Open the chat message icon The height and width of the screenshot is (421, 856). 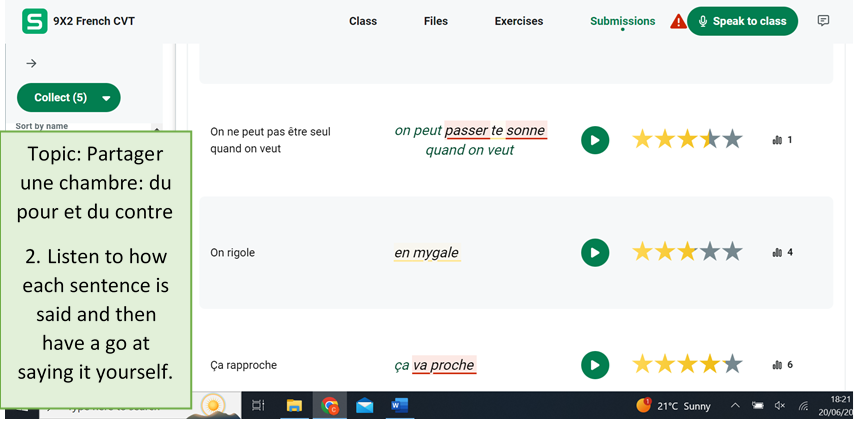823,21
